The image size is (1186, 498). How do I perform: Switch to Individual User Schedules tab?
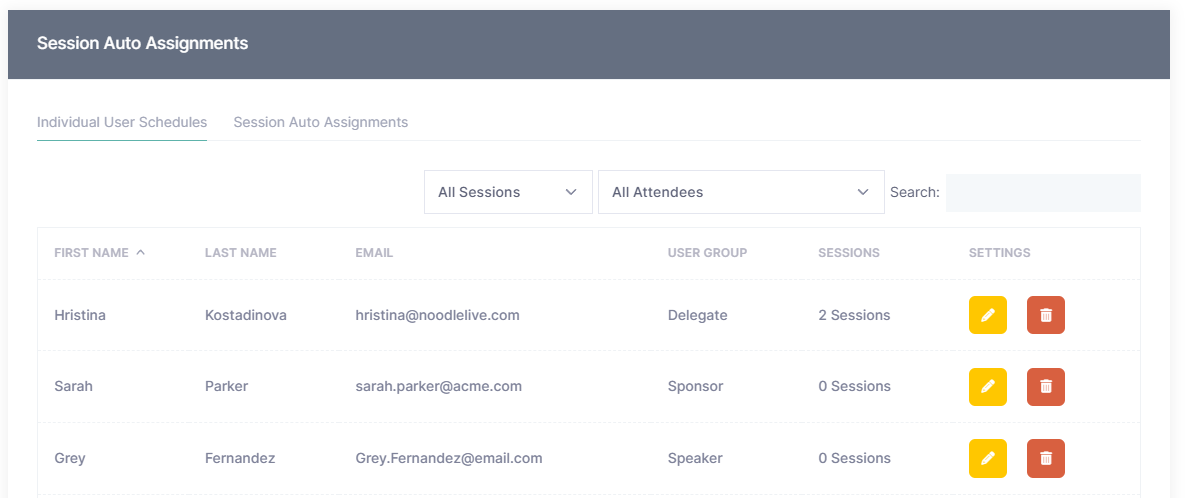tap(122, 122)
